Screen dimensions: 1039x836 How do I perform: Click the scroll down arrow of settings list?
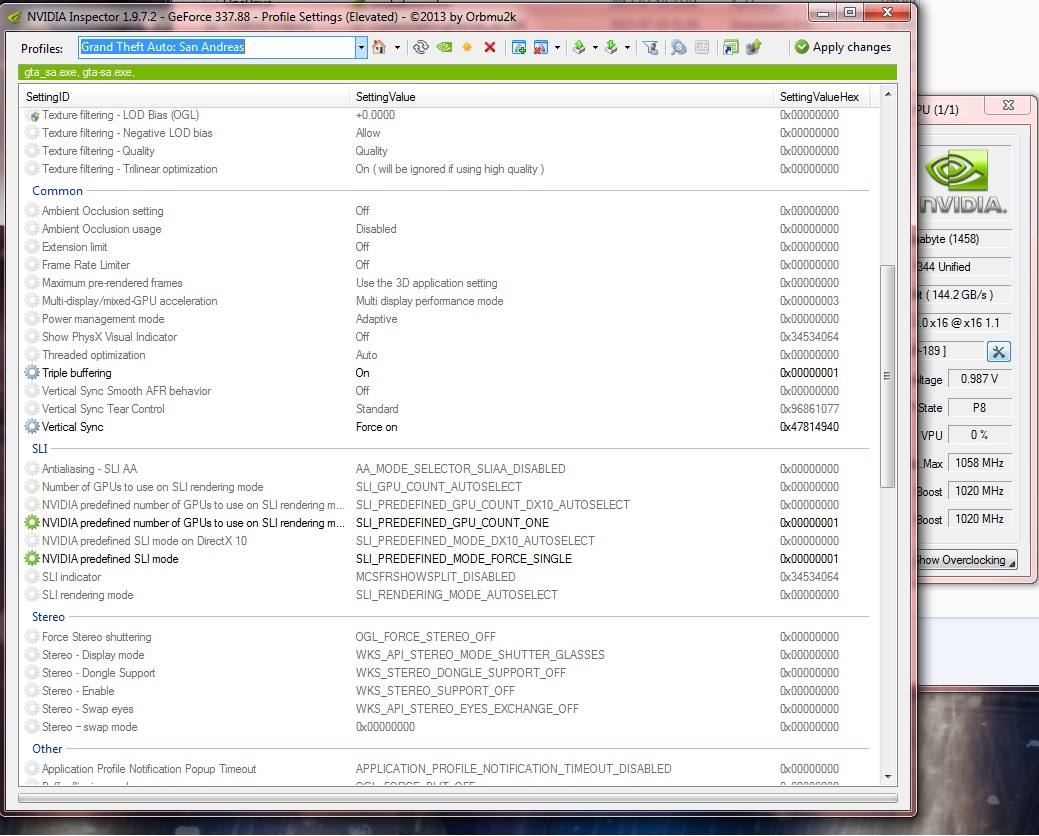point(888,777)
